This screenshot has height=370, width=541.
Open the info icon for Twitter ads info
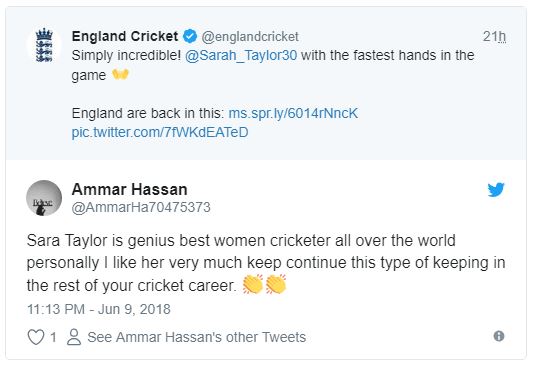click(x=499, y=336)
